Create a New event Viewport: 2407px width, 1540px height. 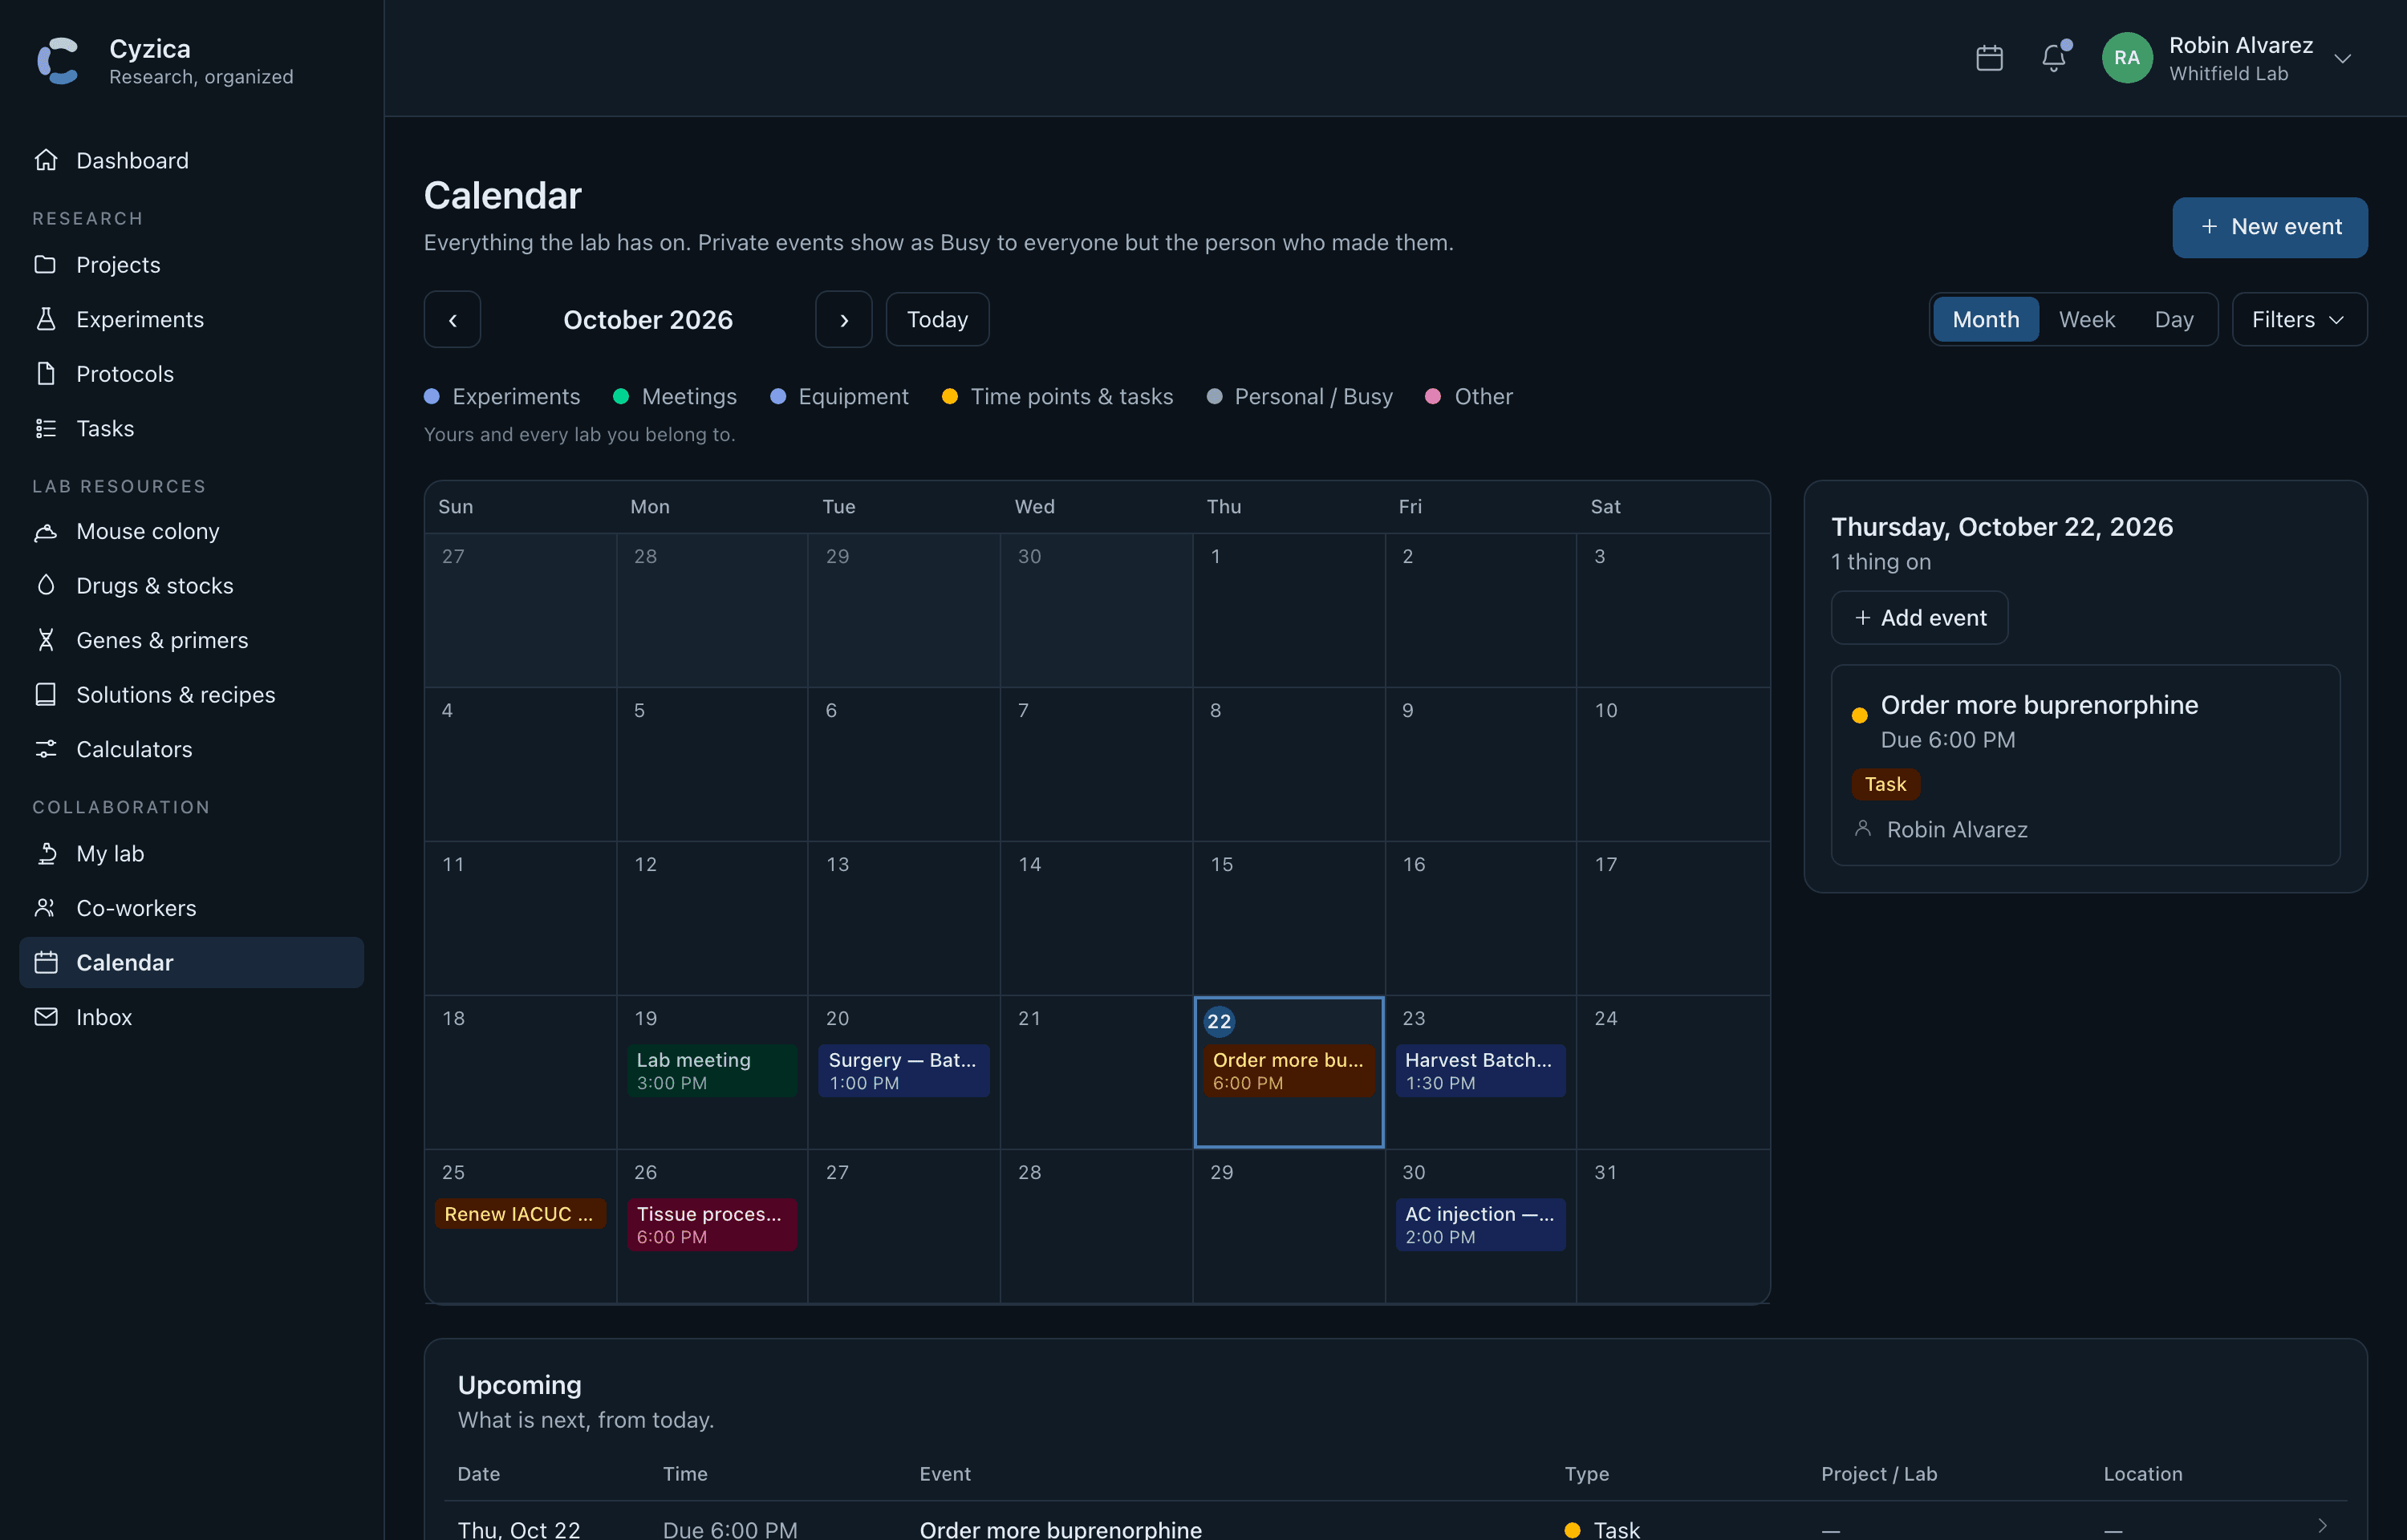2270,227
